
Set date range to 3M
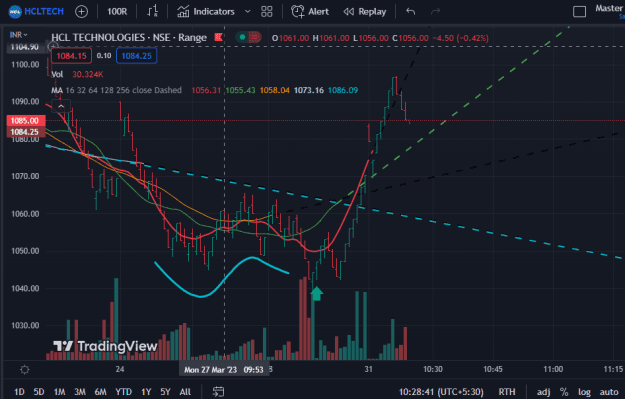click(80, 392)
